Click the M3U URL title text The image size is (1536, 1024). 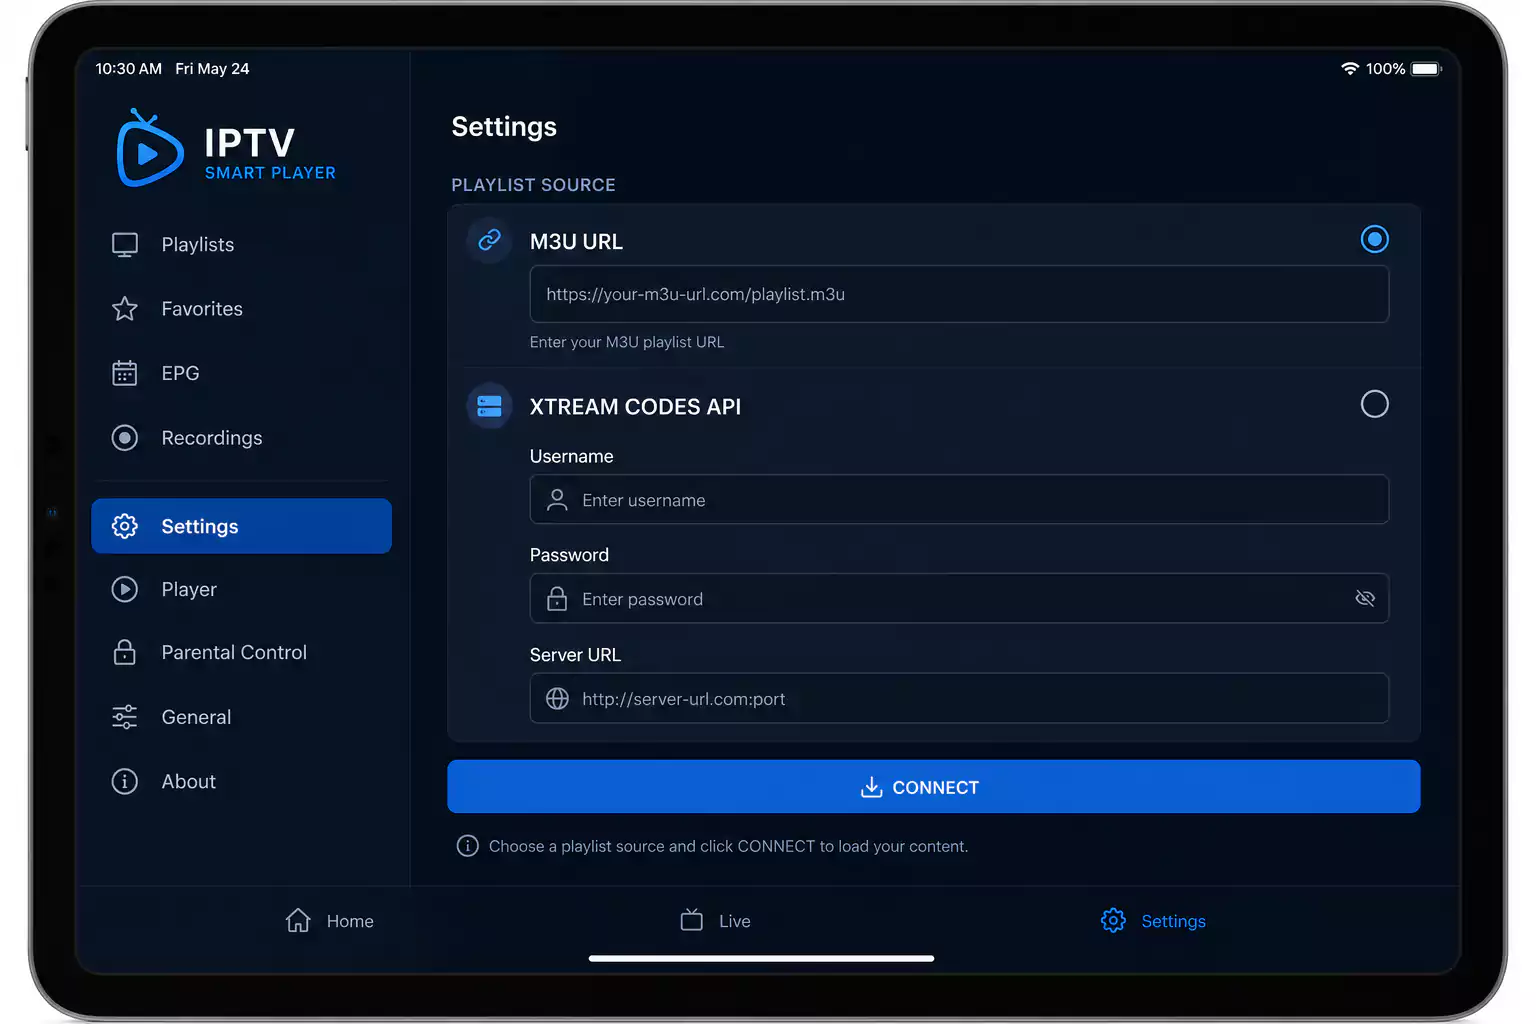click(x=576, y=242)
